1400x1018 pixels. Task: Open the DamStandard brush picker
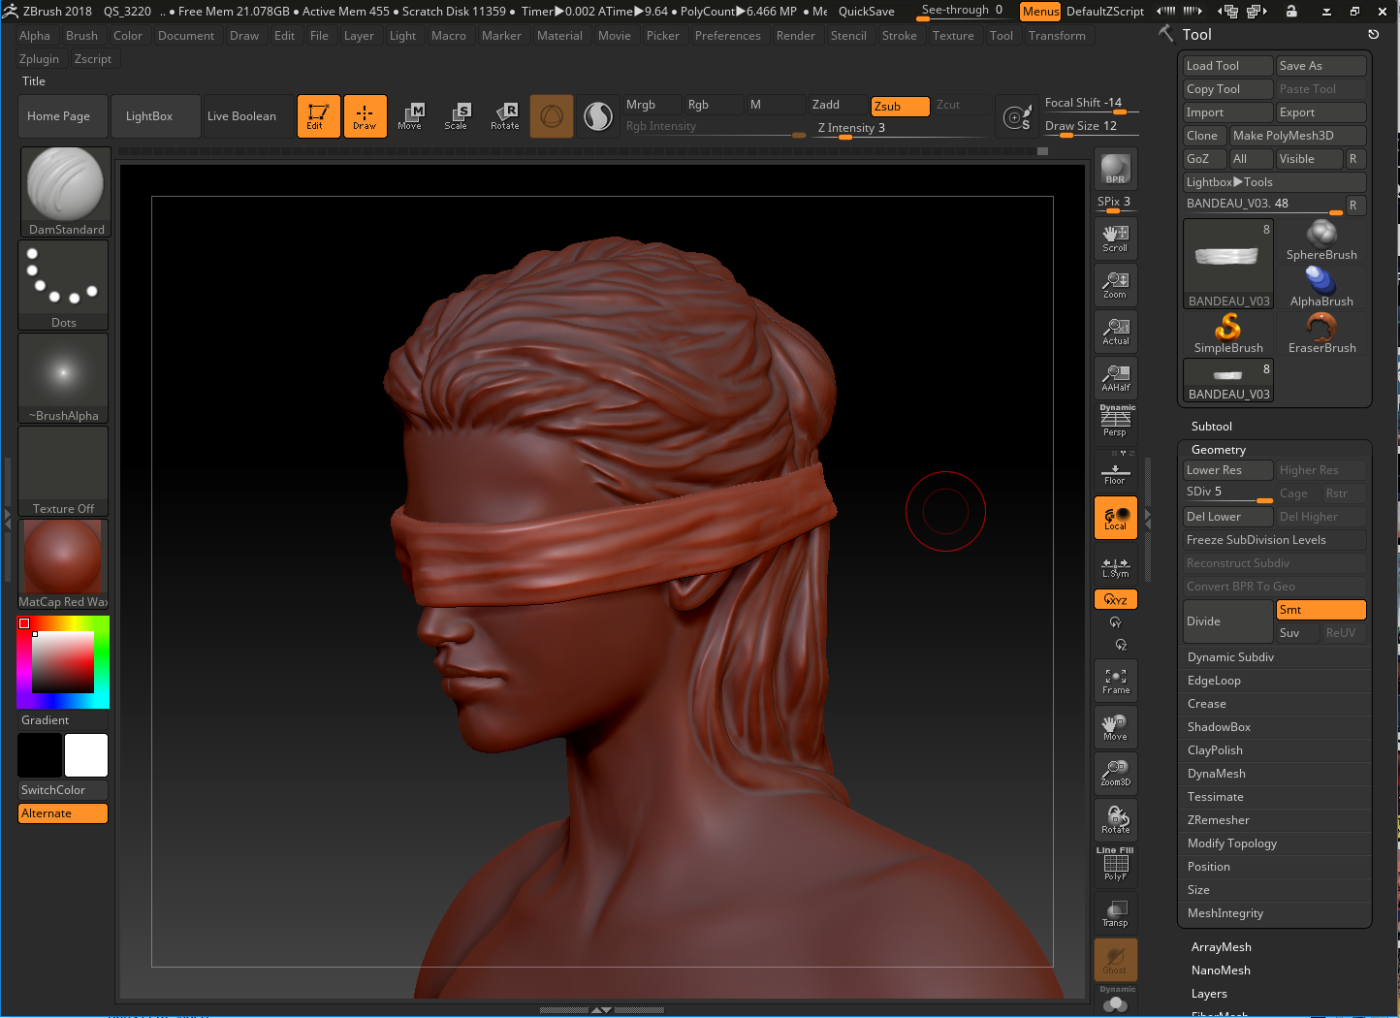click(64, 191)
